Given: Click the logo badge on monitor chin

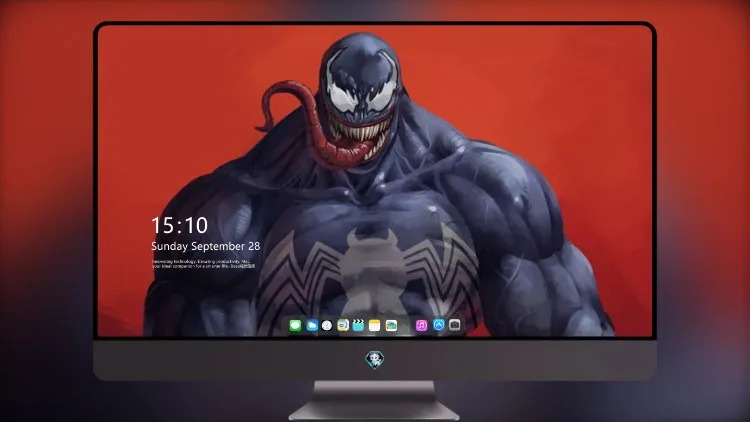Looking at the screenshot, I should coord(375,359).
